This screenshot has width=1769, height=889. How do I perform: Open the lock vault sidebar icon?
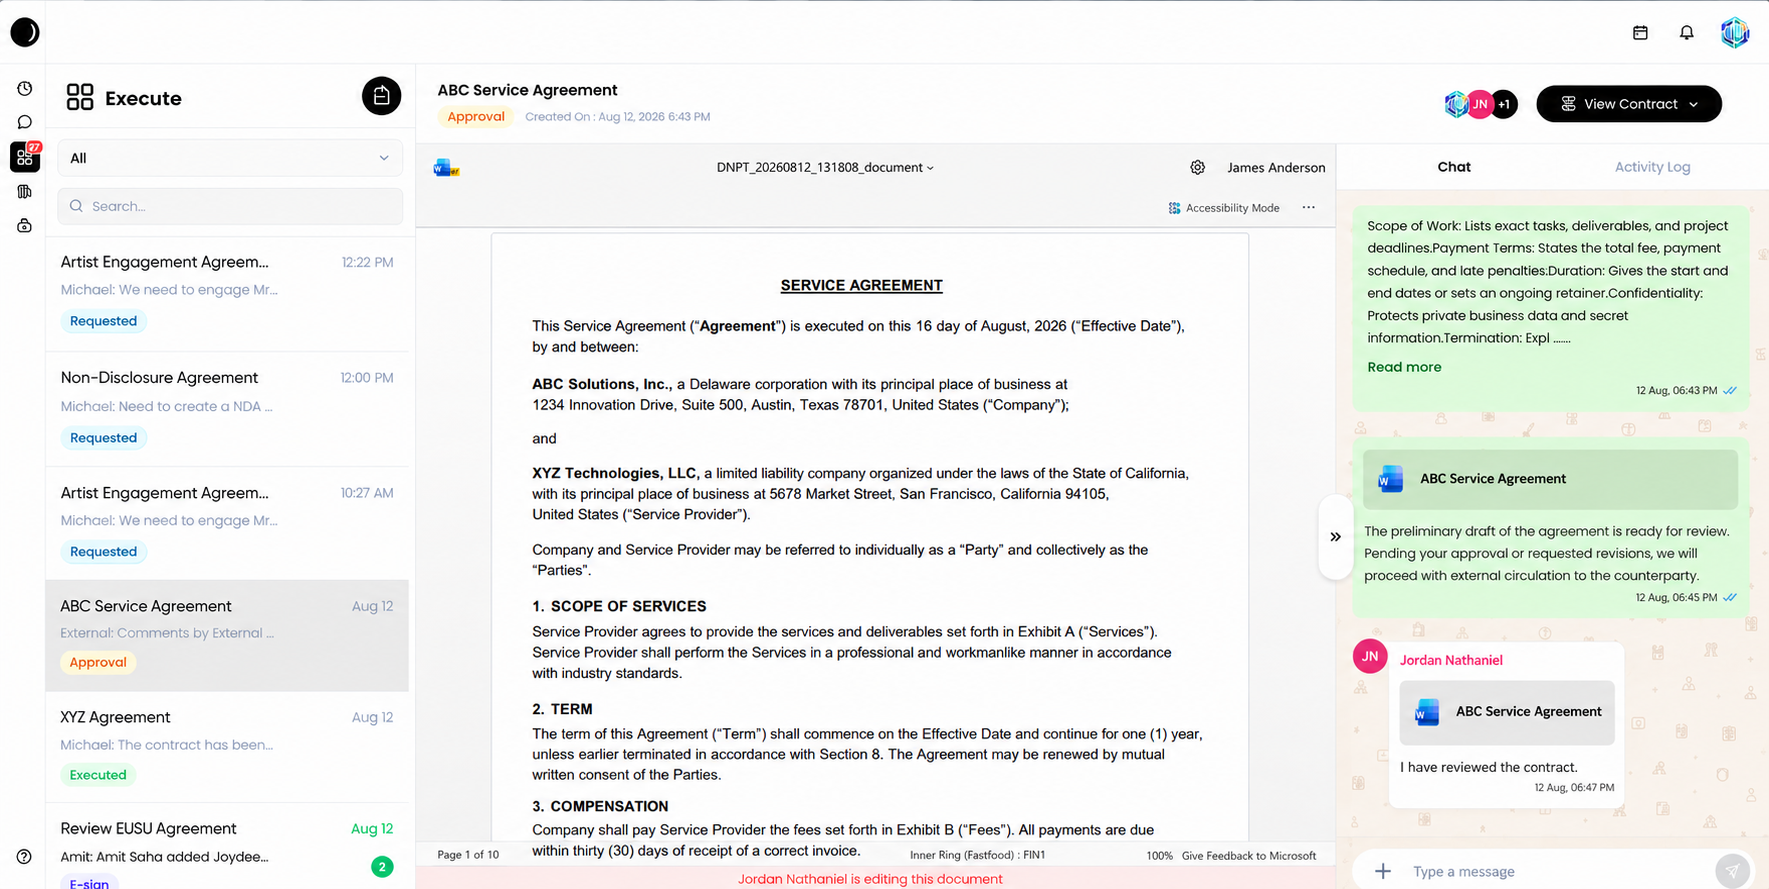[25, 226]
